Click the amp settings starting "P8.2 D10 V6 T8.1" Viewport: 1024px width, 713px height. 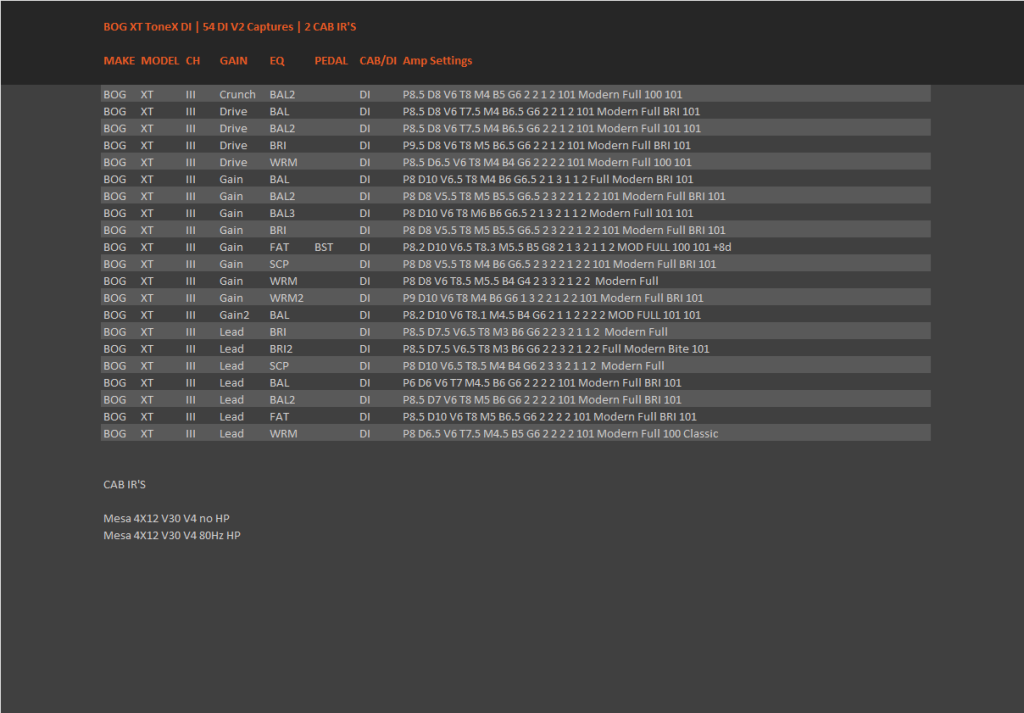552,315
